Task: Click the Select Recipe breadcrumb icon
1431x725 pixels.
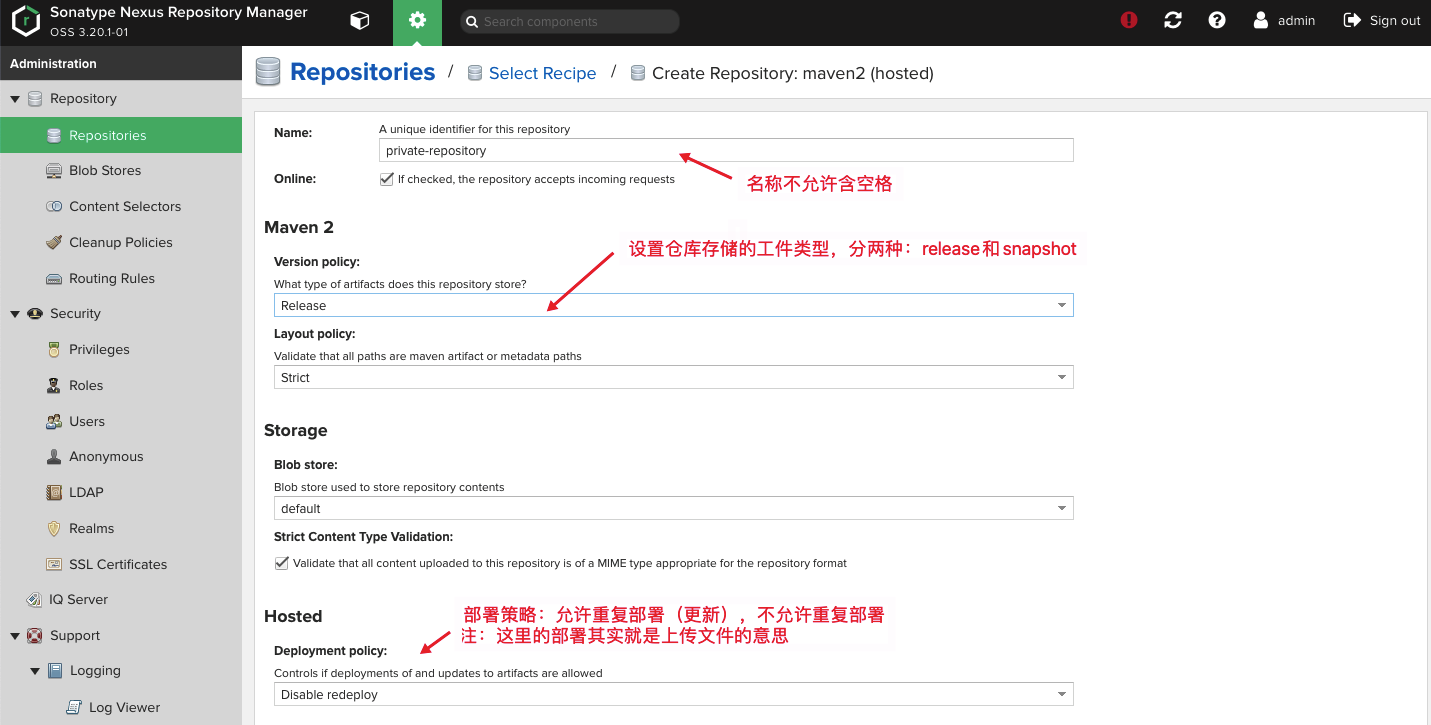Action: point(475,73)
